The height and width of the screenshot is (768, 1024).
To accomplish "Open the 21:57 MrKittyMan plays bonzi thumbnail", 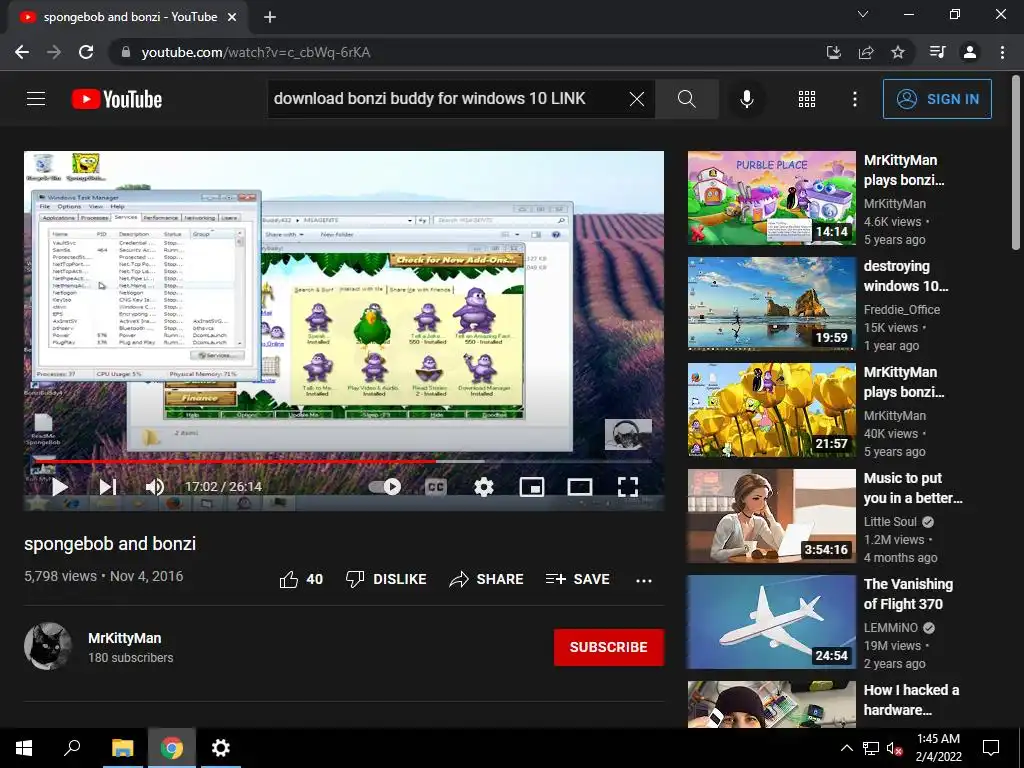I will (771, 409).
